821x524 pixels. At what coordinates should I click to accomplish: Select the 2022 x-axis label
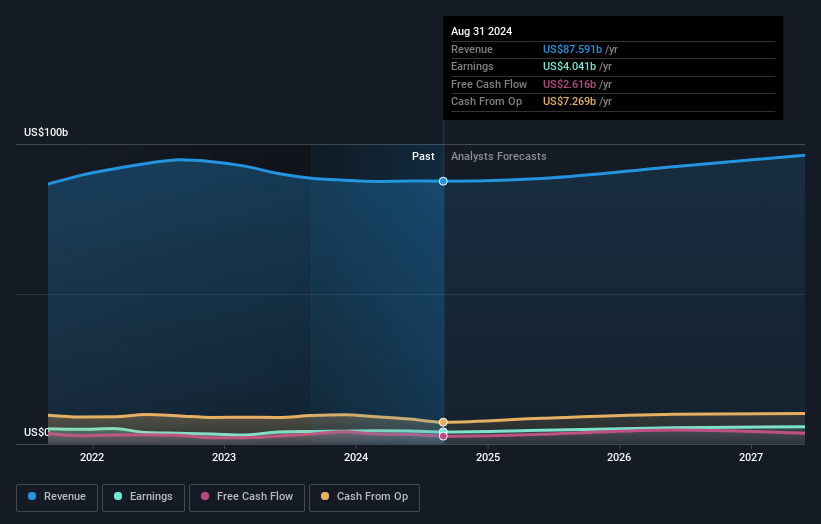(x=92, y=457)
